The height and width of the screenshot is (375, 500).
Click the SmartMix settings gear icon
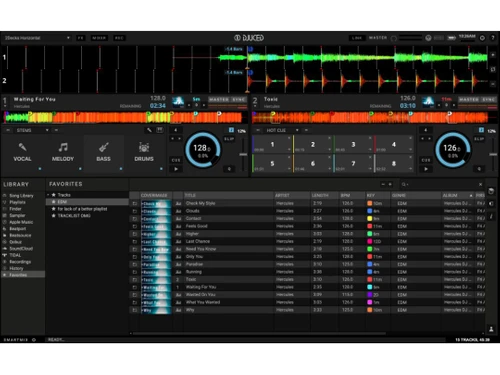click(34, 340)
